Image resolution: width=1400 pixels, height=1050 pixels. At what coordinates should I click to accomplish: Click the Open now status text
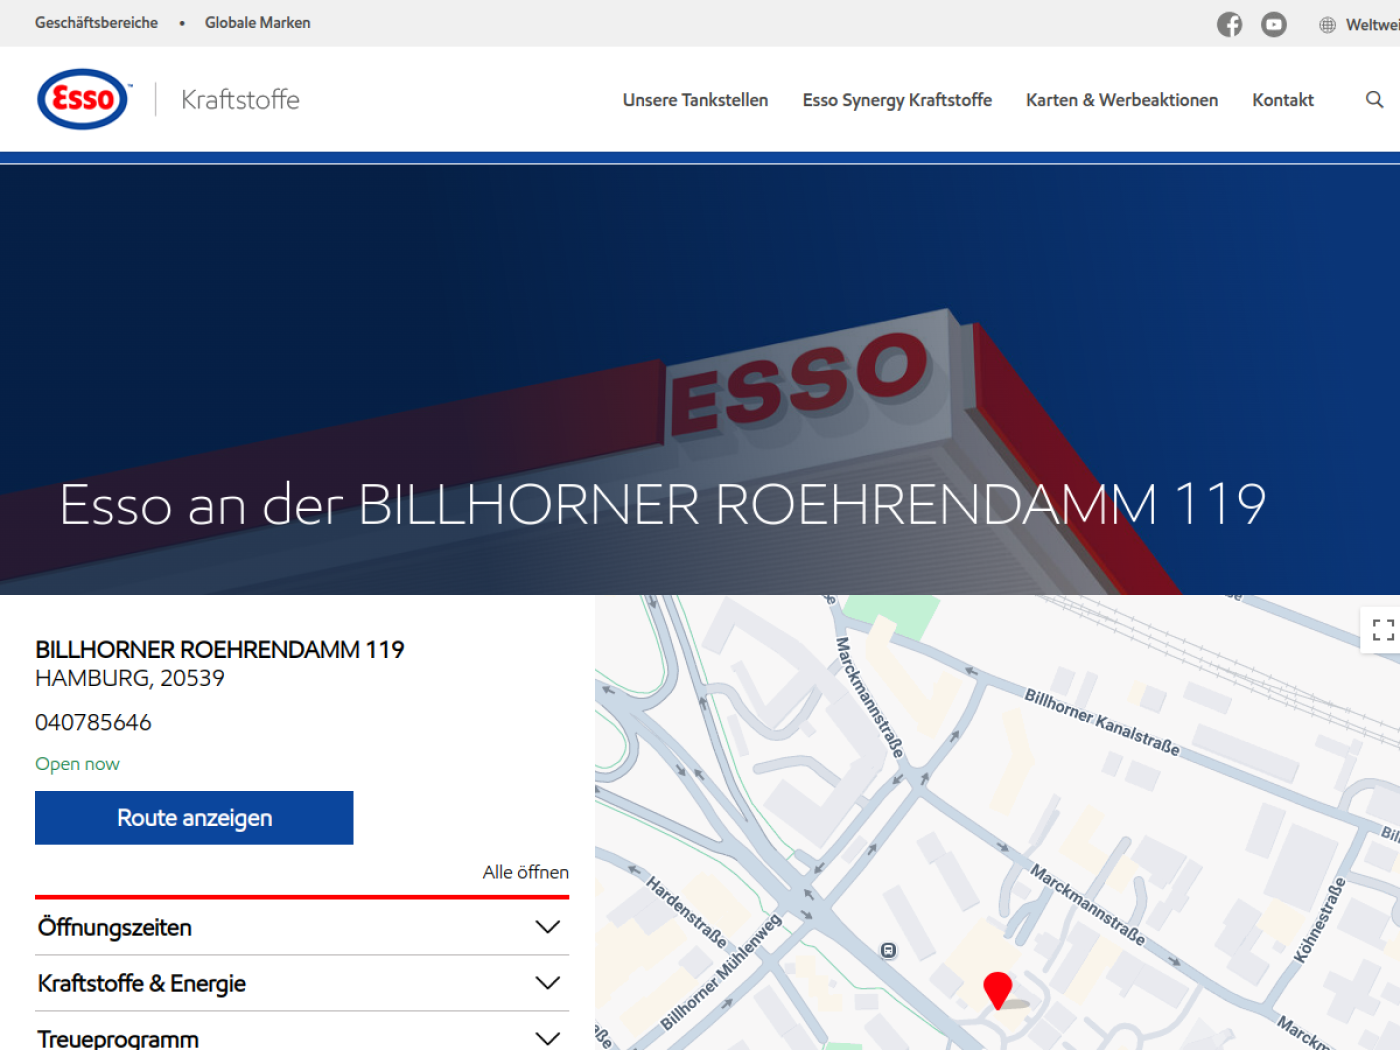pyautogui.click(x=77, y=764)
